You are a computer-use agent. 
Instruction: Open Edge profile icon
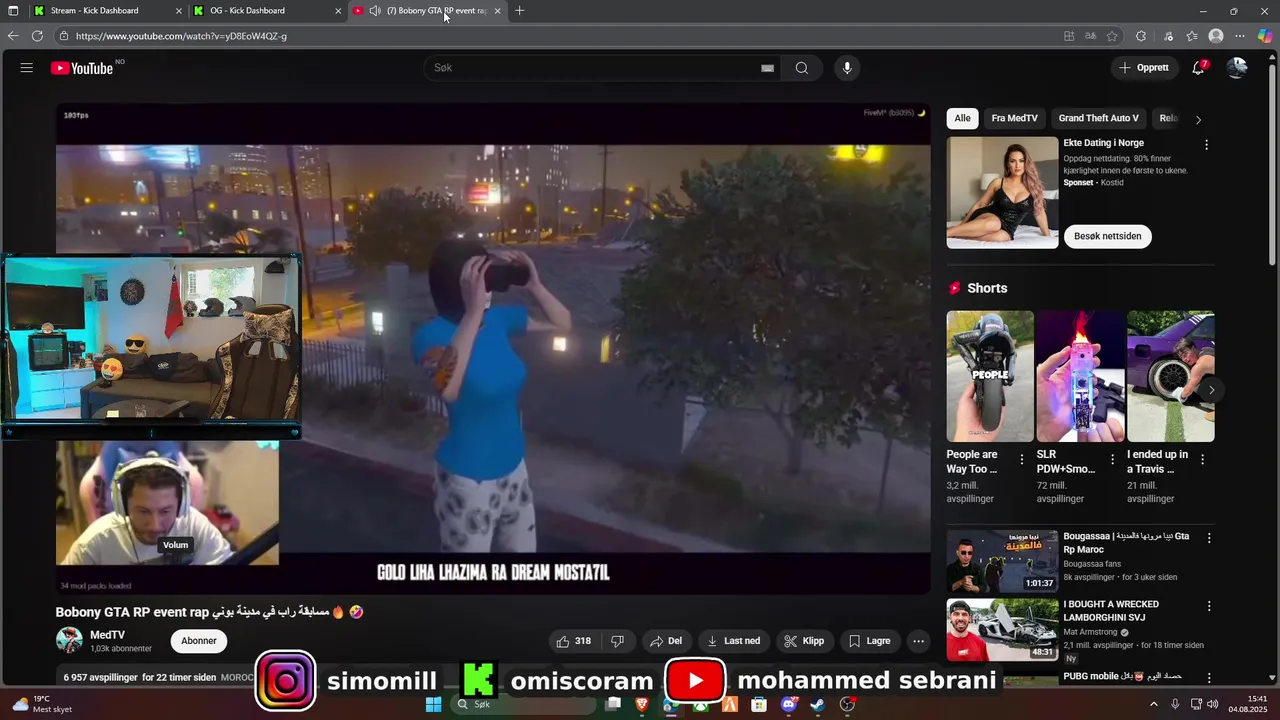[x=1216, y=36]
